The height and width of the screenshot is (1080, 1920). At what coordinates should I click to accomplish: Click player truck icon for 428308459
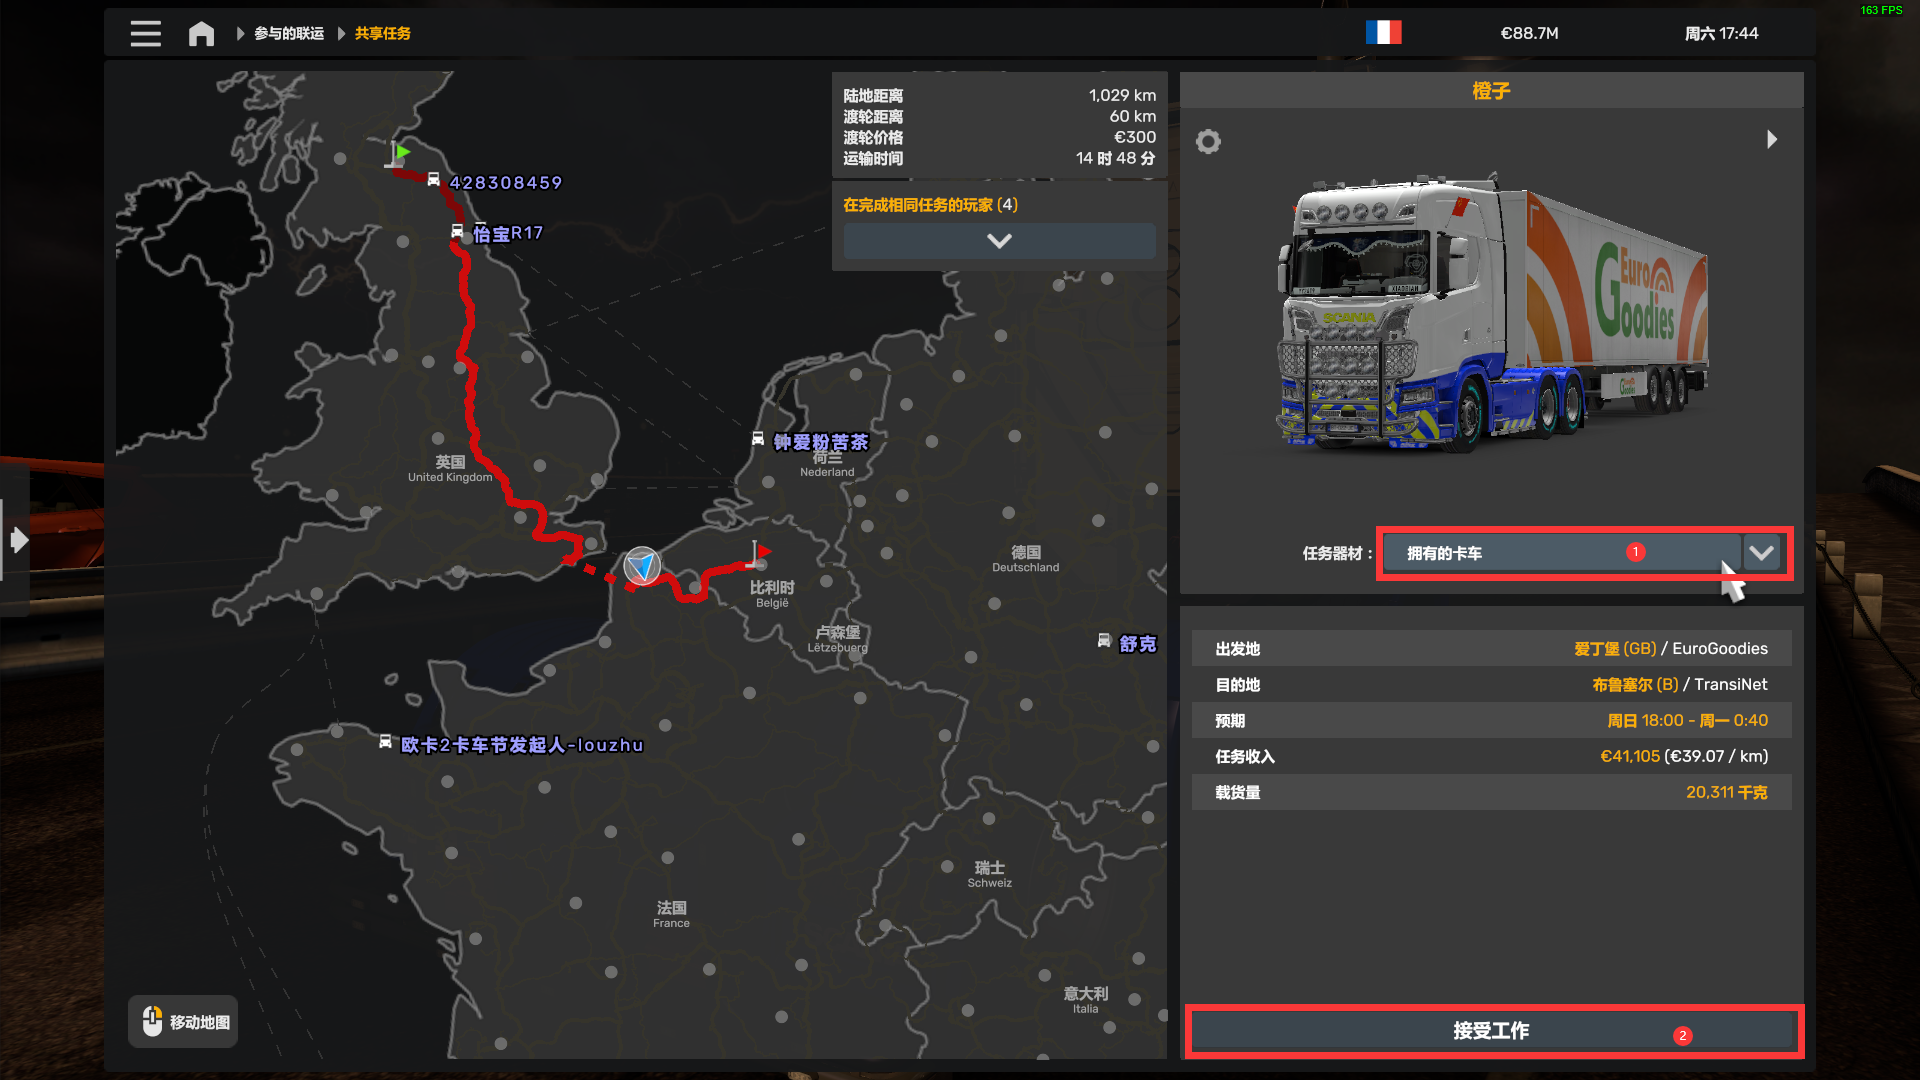(x=433, y=180)
